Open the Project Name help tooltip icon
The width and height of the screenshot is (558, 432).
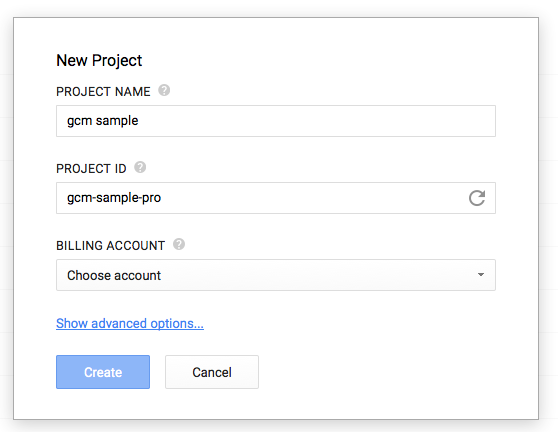coord(164,90)
